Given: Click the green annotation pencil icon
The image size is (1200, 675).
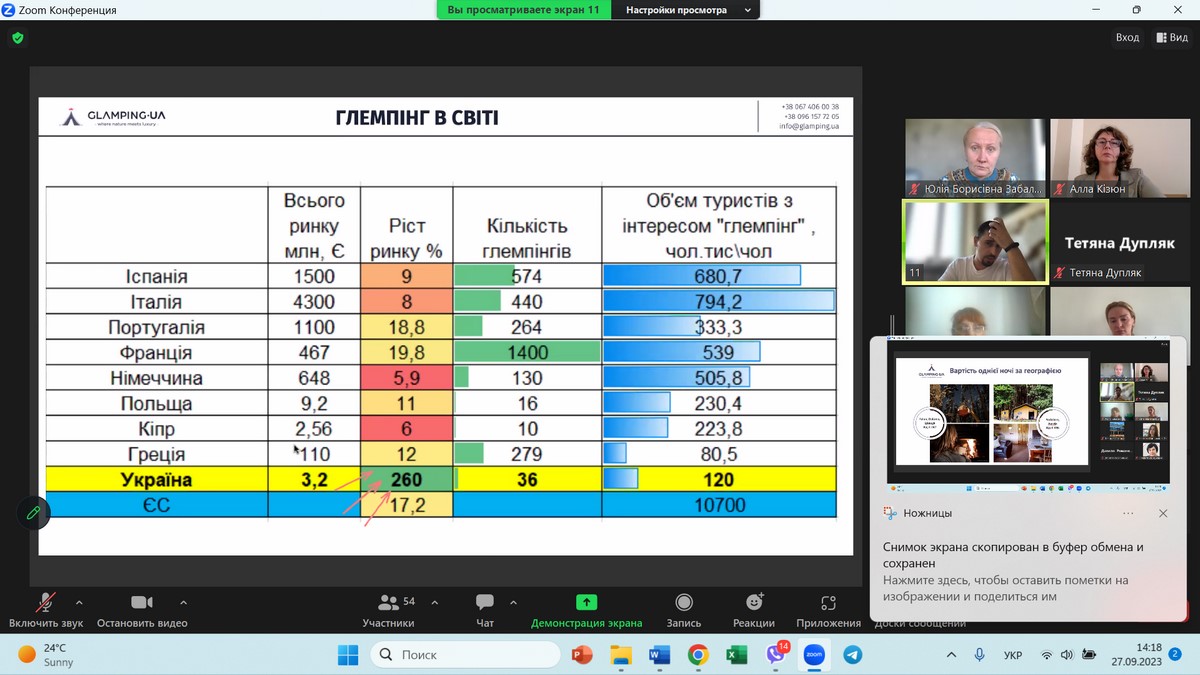Looking at the screenshot, I should pos(33,513).
